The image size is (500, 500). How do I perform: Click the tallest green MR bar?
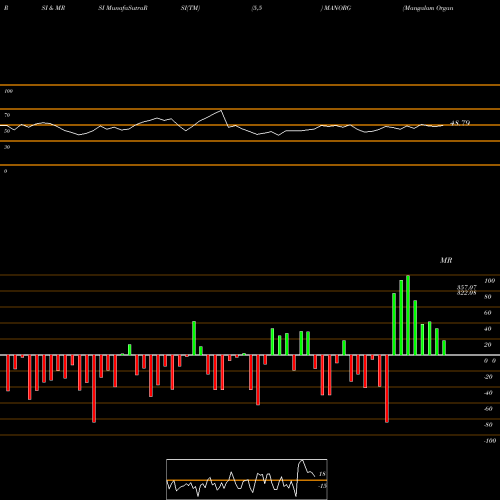tap(408, 315)
